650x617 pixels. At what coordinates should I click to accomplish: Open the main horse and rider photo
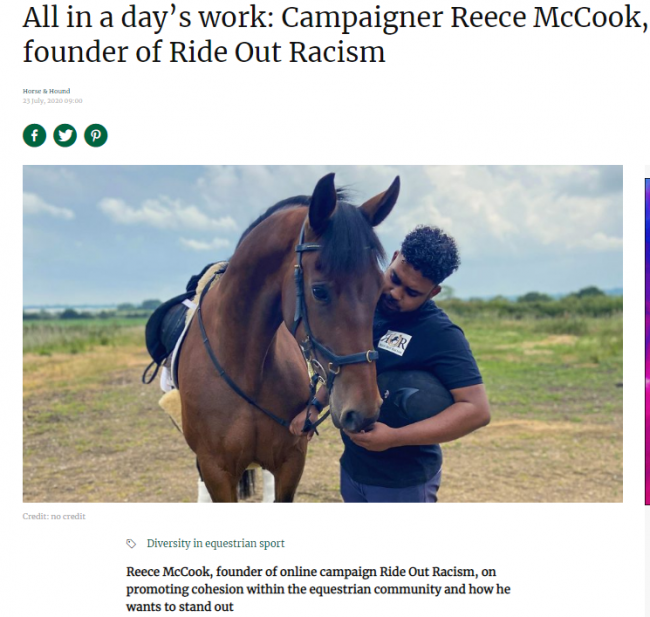(322, 333)
